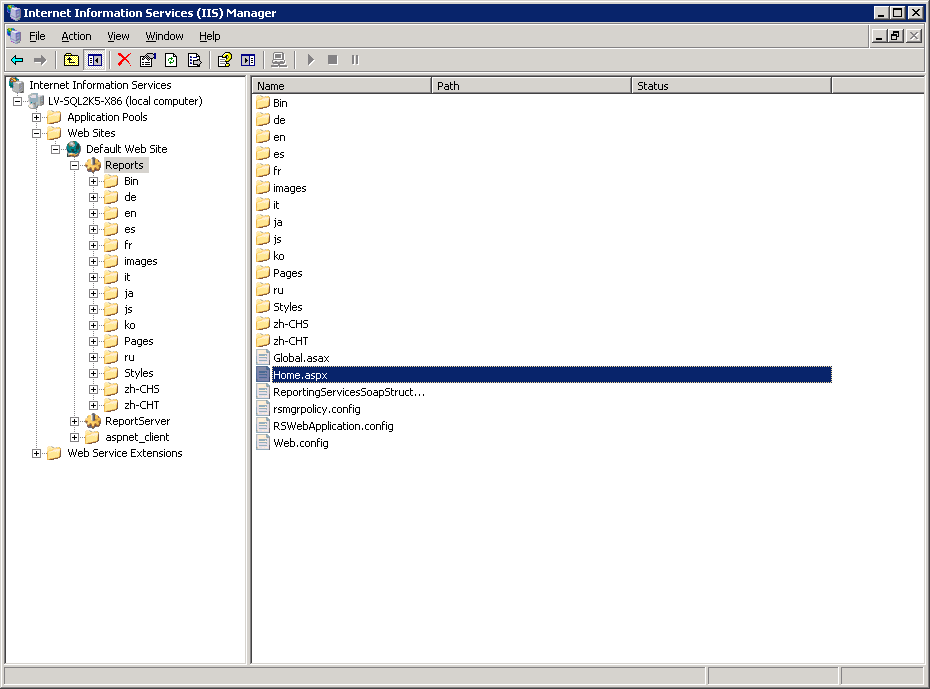The width and height of the screenshot is (930, 689).
Task: Click the red Delete toolbar icon
Action: pos(124,60)
